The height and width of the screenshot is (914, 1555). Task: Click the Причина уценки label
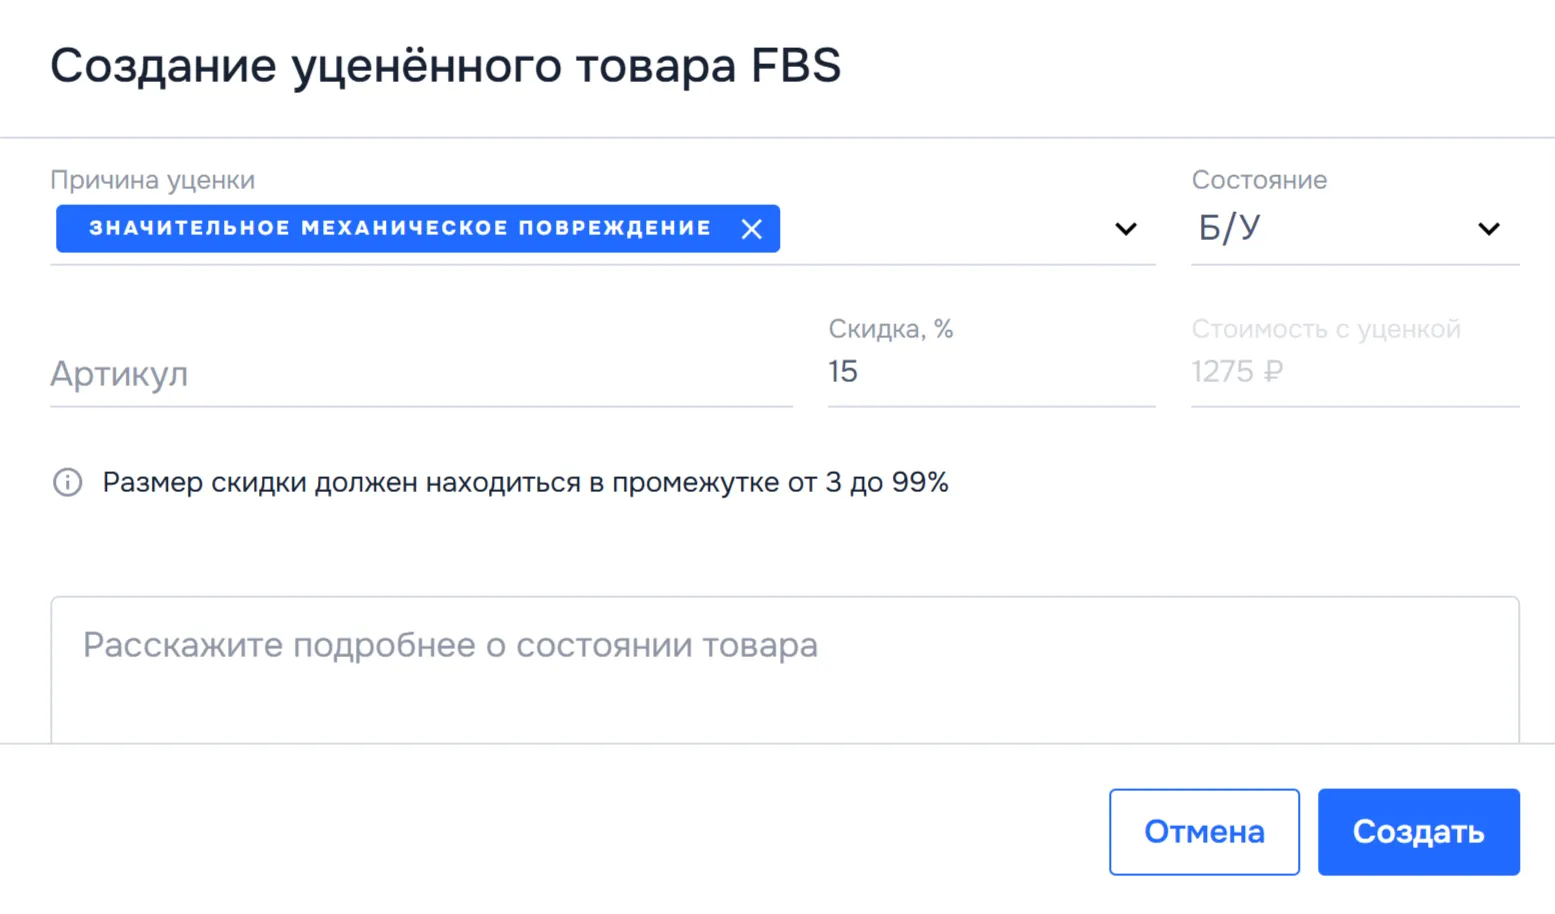point(153,180)
